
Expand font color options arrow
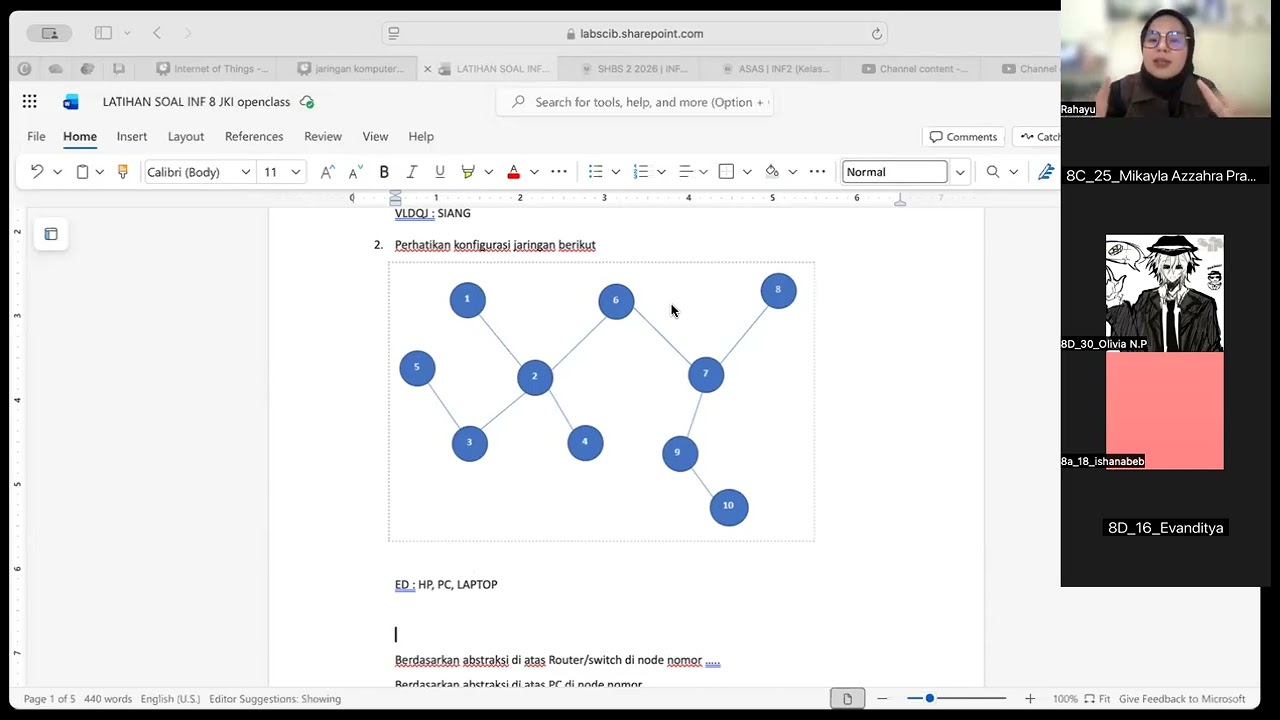coord(534,172)
